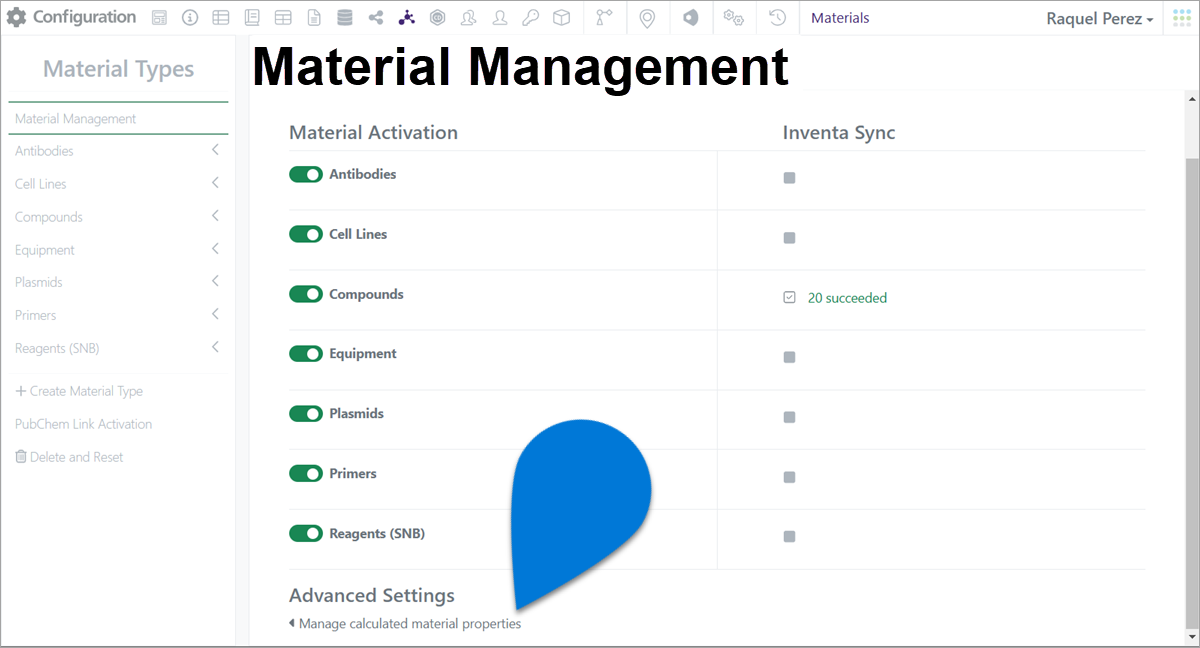1200x648 pixels.
Task: Open the form layout icon after Configuration
Action: click(x=160, y=18)
